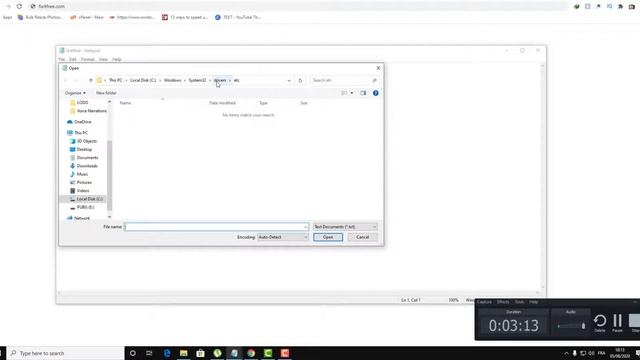640x360 pixels.
Task: Click 'Windows' in the address breadcrumb
Action: coord(172,80)
